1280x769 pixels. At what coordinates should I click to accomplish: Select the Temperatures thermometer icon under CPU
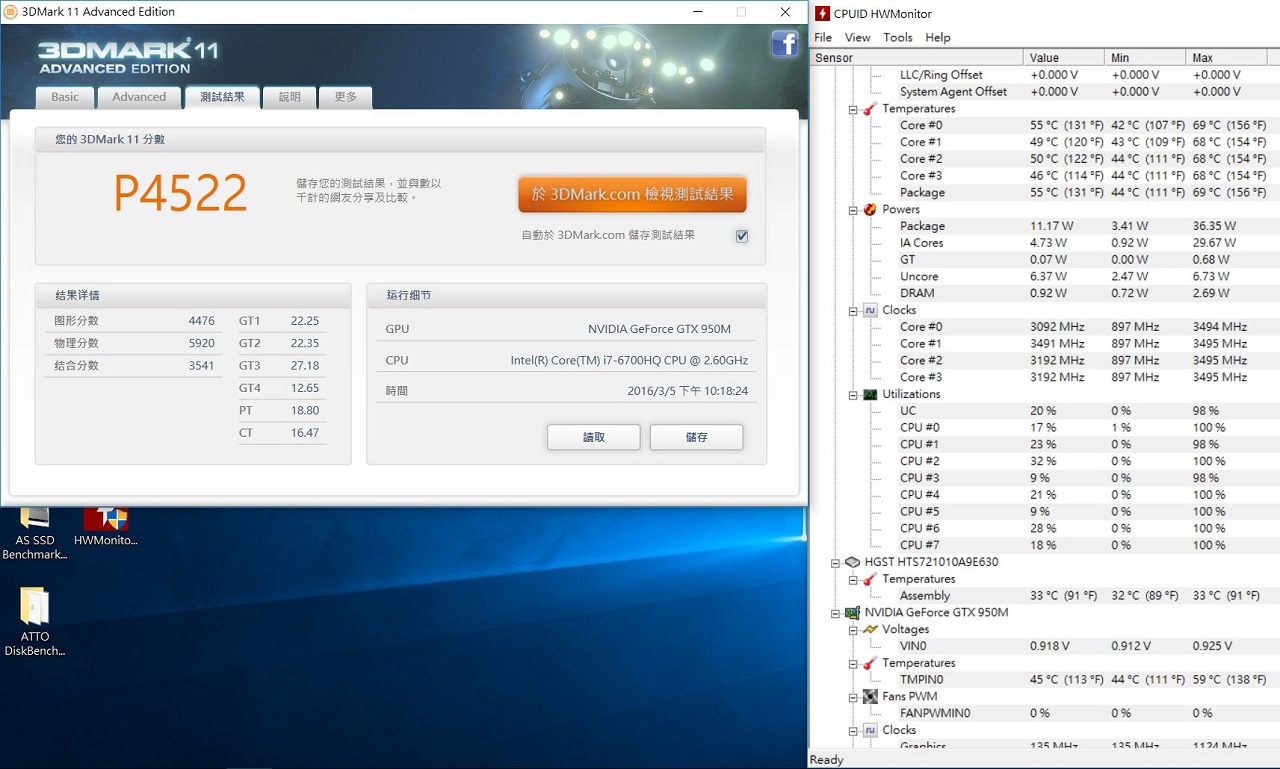pyautogui.click(x=870, y=108)
